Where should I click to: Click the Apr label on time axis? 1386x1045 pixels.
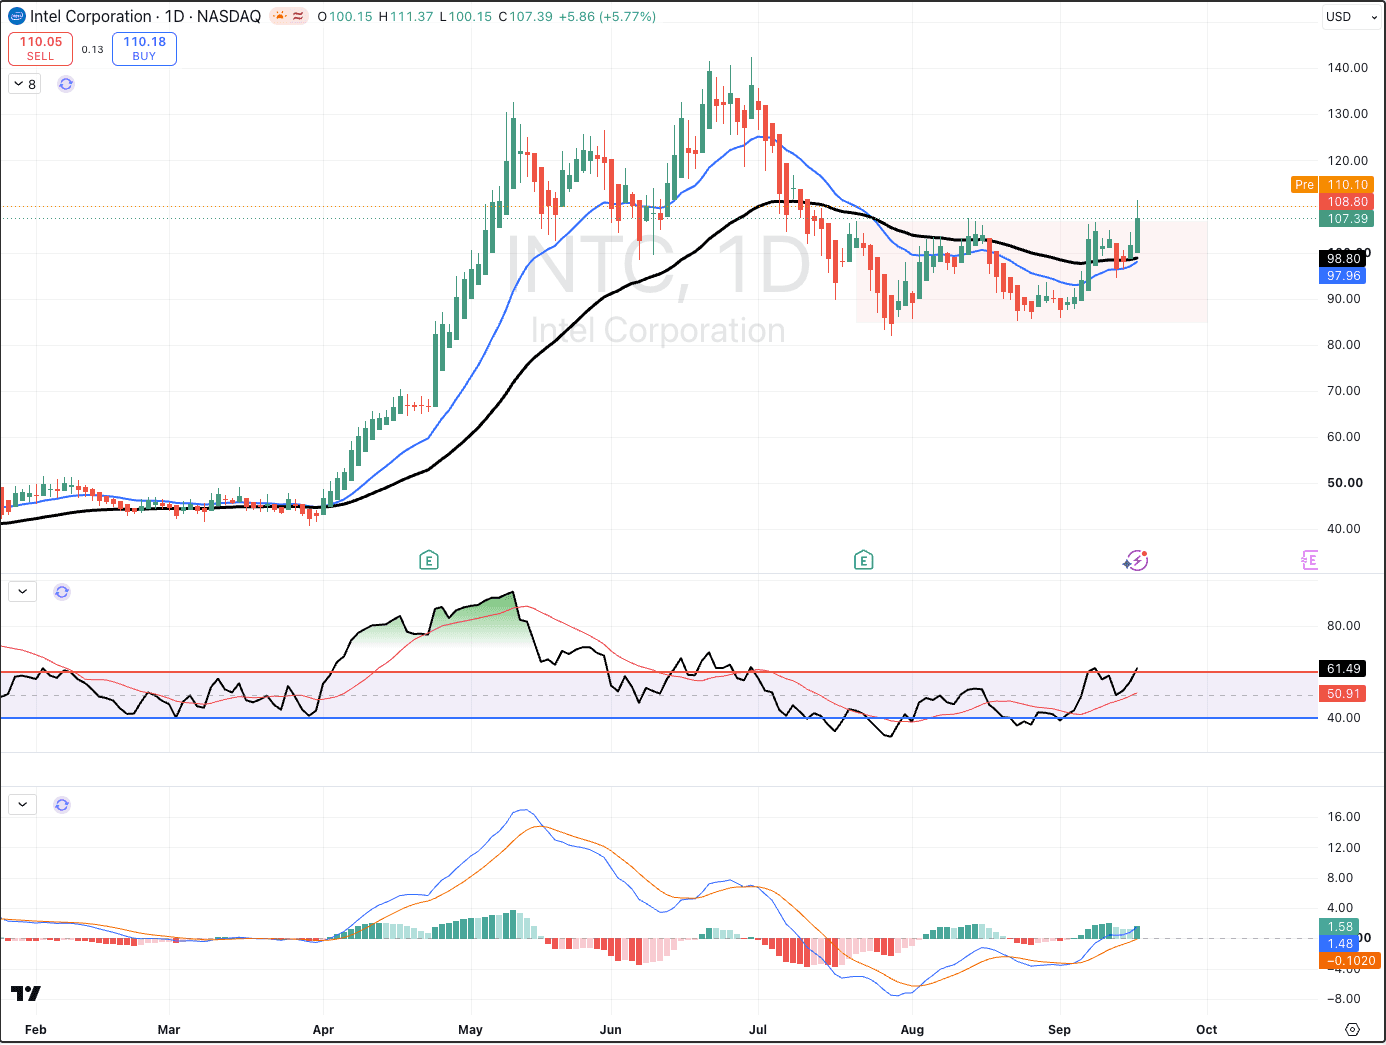pyautogui.click(x=323, y=1030)
